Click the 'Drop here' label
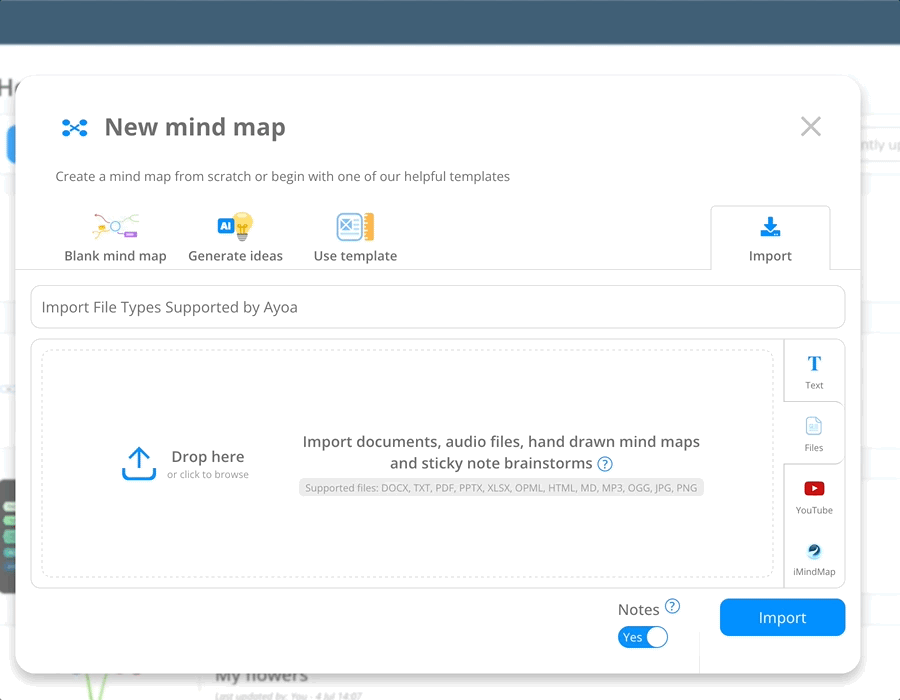900x700 pixels. click(208, 457)
